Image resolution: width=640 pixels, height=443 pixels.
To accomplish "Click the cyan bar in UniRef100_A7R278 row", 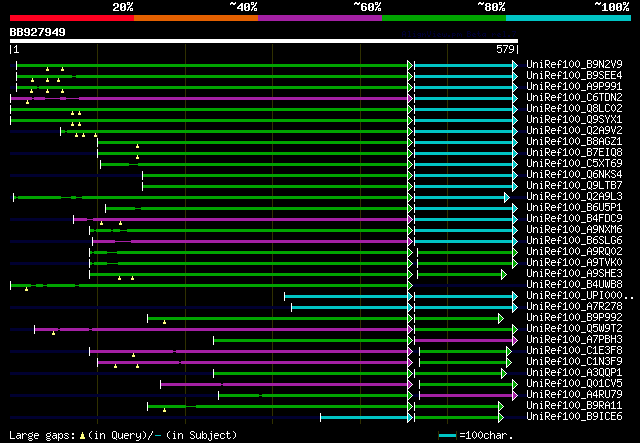I will (x=350, y=307).
